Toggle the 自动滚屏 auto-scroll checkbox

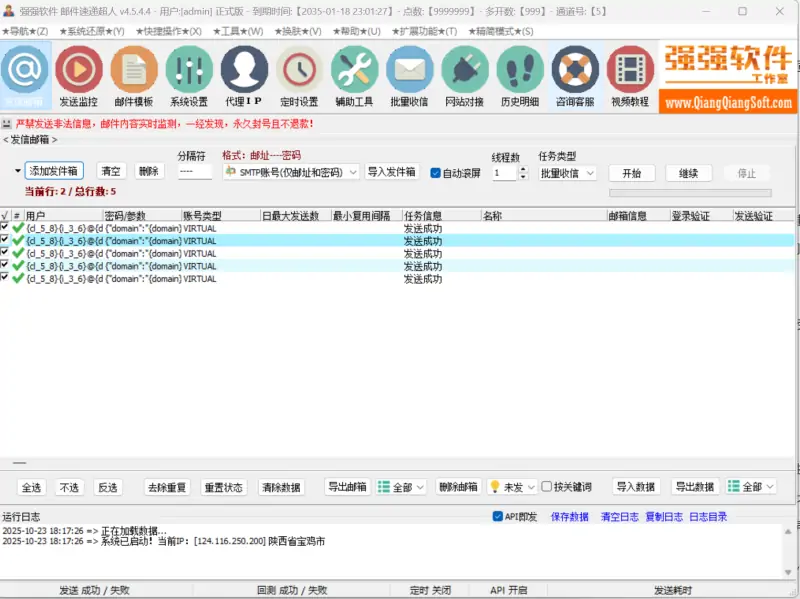tap(435, 170)
